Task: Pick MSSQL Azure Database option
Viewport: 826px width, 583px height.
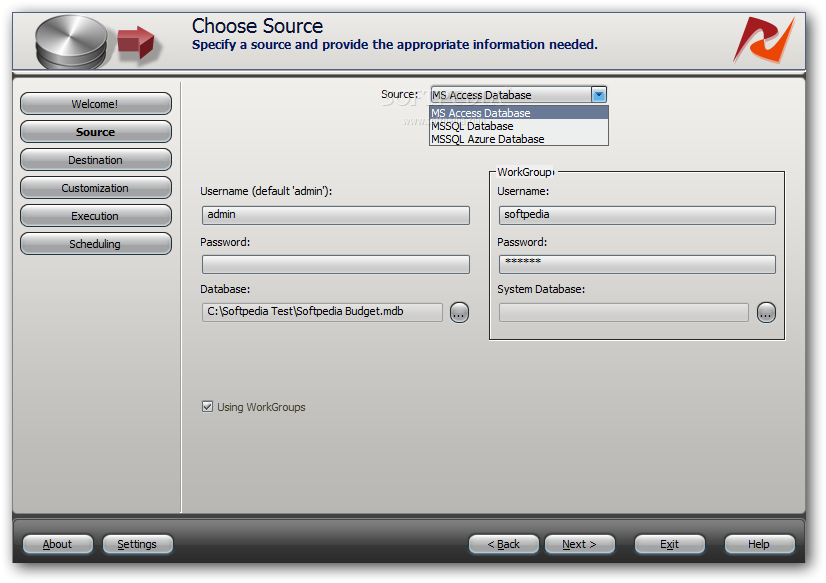Action: pyautogui.click(x=519, y=139)
